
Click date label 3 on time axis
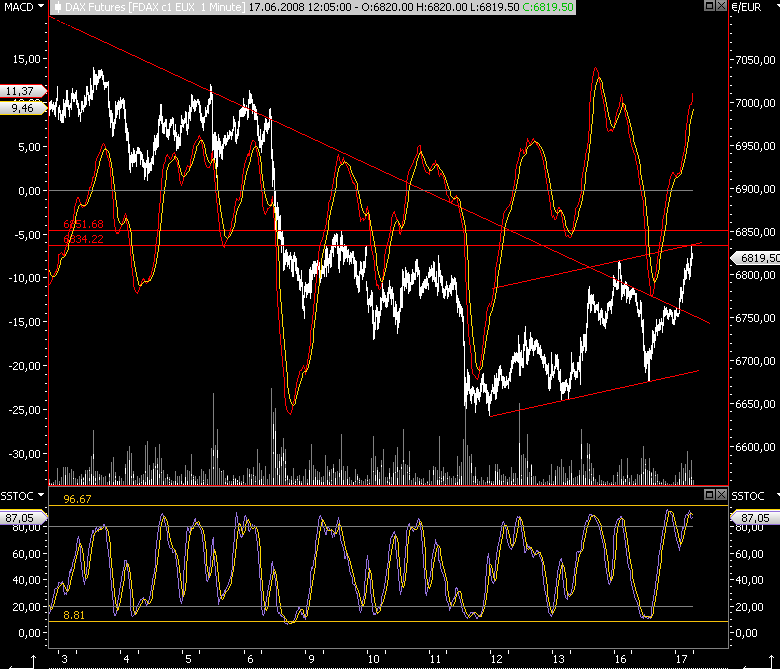(x=64, y=659)
